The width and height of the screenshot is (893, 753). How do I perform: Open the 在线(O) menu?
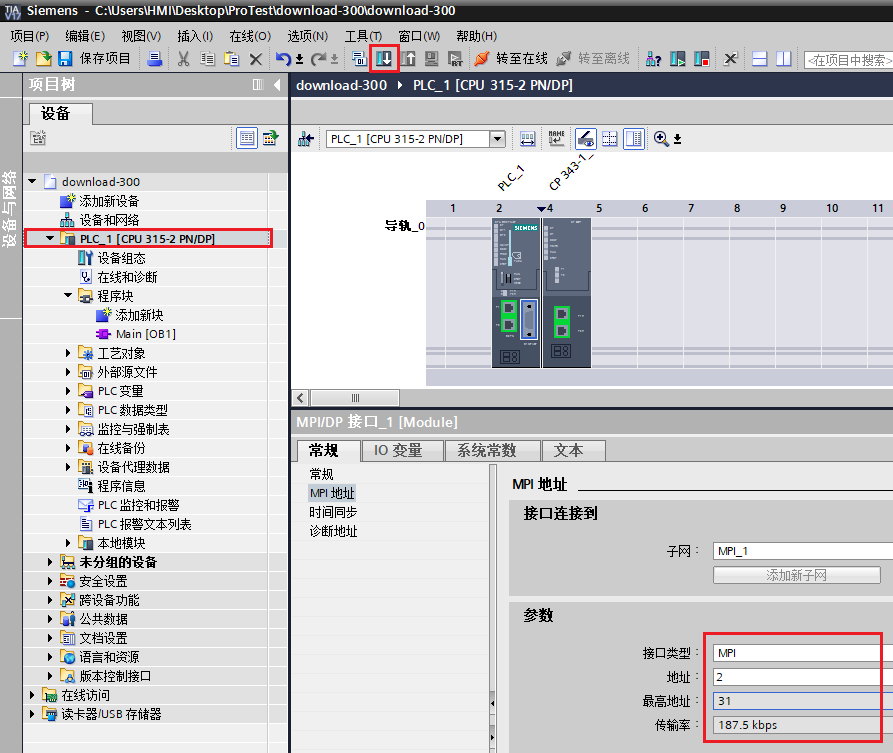coord(250,36)
